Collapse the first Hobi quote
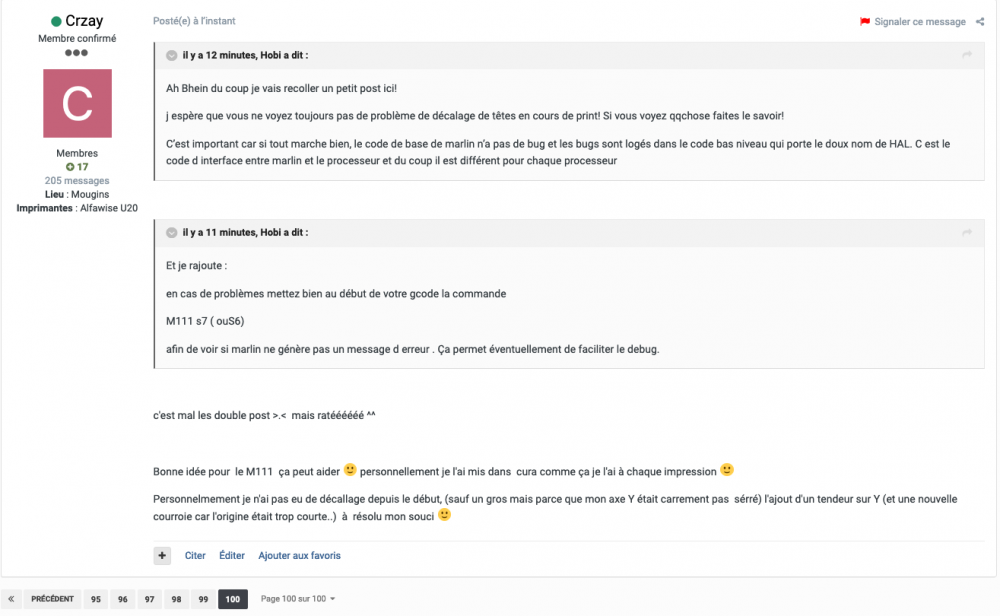The image size is (1000, 616). click(x=172, y=55)
